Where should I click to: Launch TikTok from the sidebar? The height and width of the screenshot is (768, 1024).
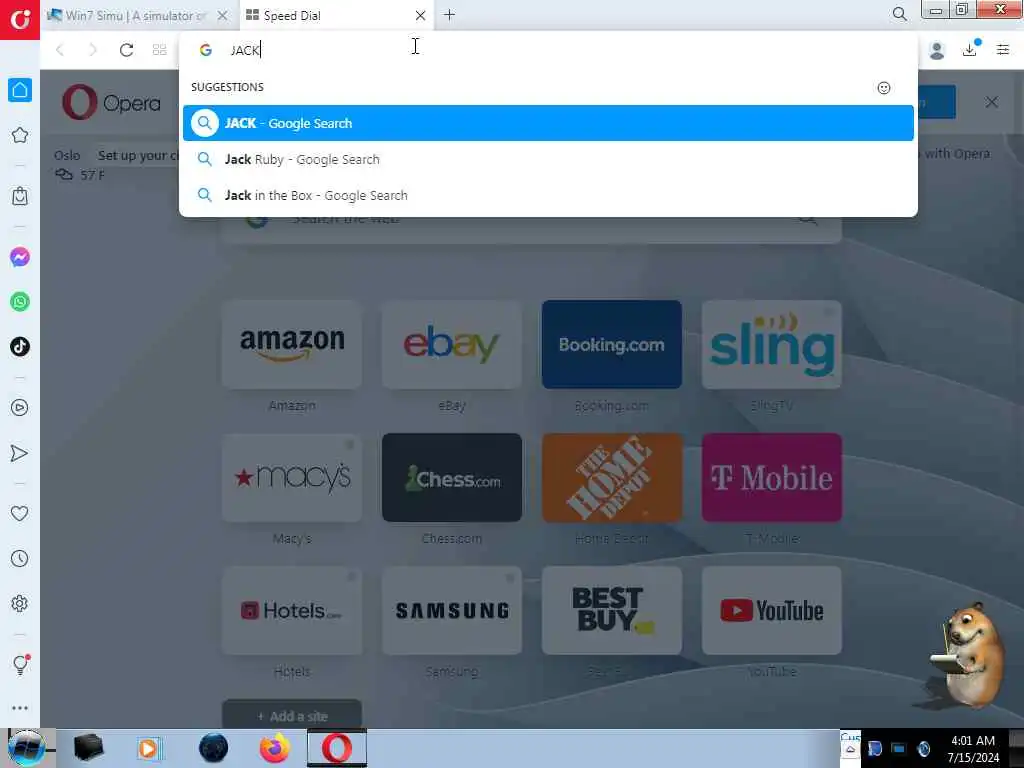[20, 346]
